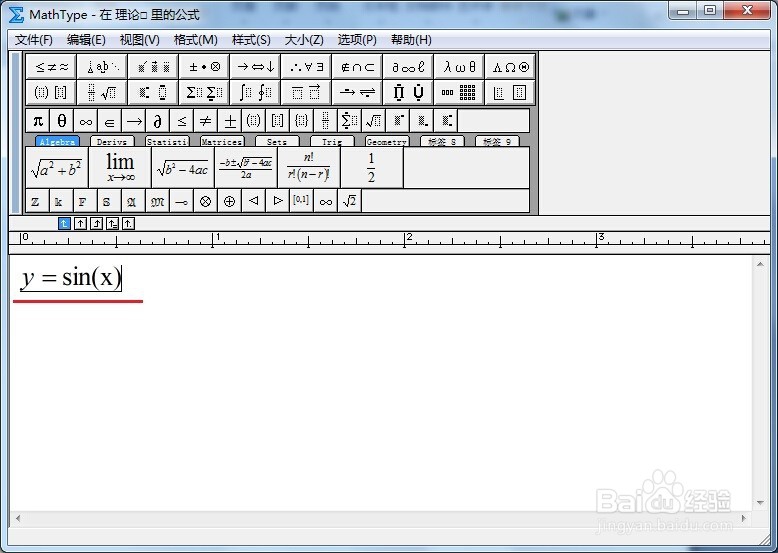Open the spaces and ellipses palette
Image resolution: width=778 pixels, height=553 pixels.
click(x=102, y=66)
